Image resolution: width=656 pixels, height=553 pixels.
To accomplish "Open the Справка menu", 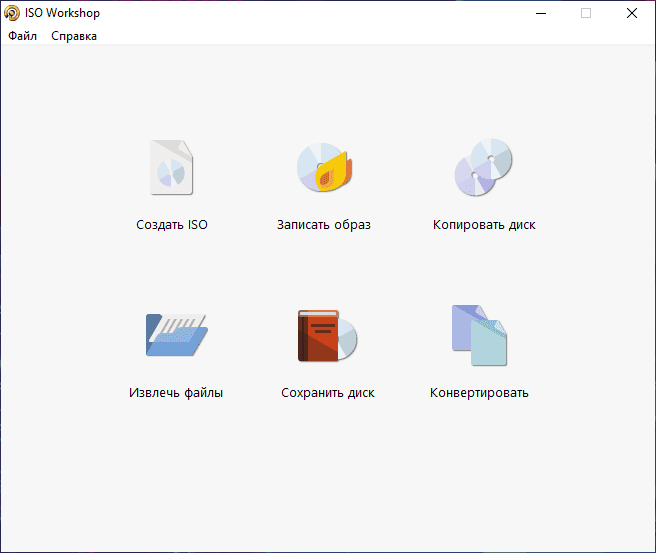I will 74,36.
